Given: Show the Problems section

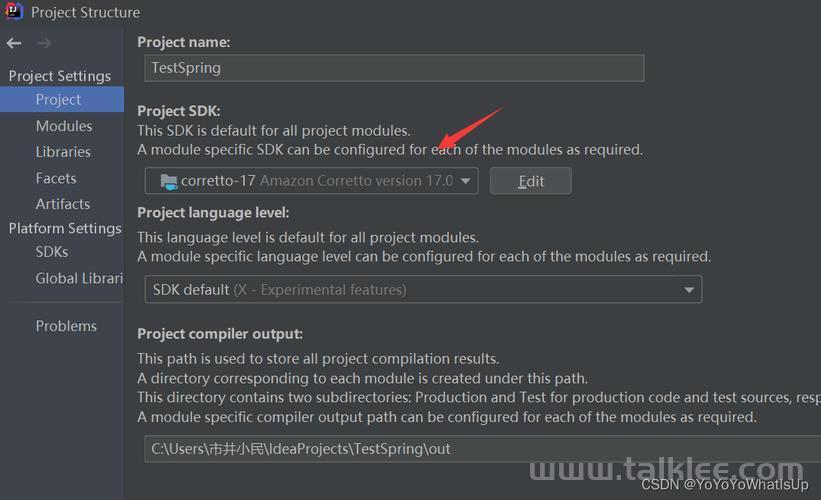Looking at the screenshot, I should tap(66, 326).
